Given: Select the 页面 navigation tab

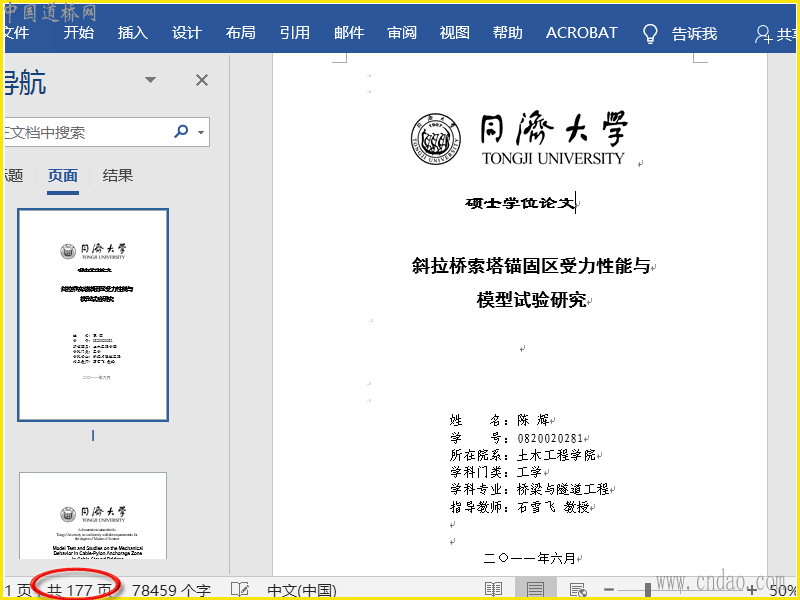Looking at the screenshot, I should tap(63, 176).
